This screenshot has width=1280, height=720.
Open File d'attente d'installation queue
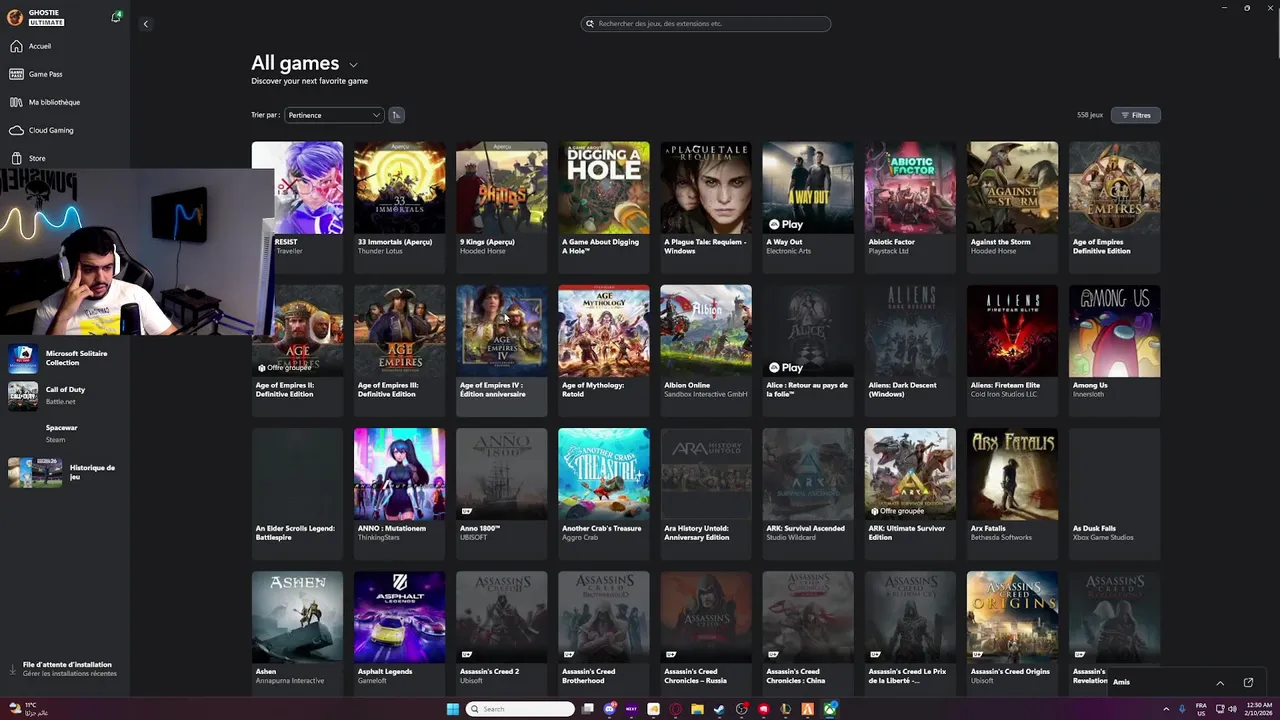point(65,668)
